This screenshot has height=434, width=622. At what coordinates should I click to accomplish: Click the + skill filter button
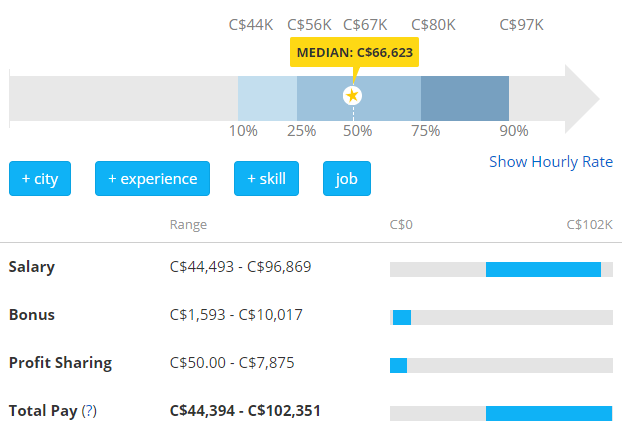point(266,179)
